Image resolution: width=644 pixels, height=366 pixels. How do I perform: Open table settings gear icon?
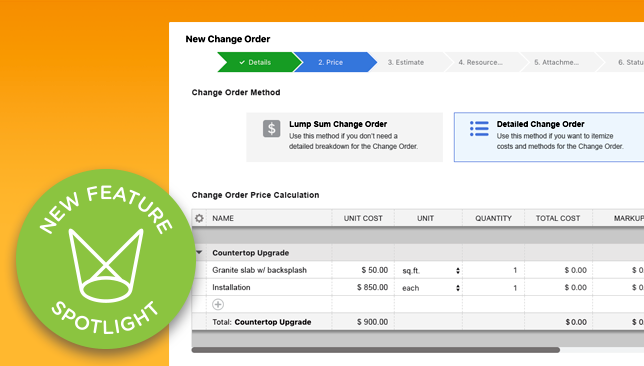(x=199, y=218)
